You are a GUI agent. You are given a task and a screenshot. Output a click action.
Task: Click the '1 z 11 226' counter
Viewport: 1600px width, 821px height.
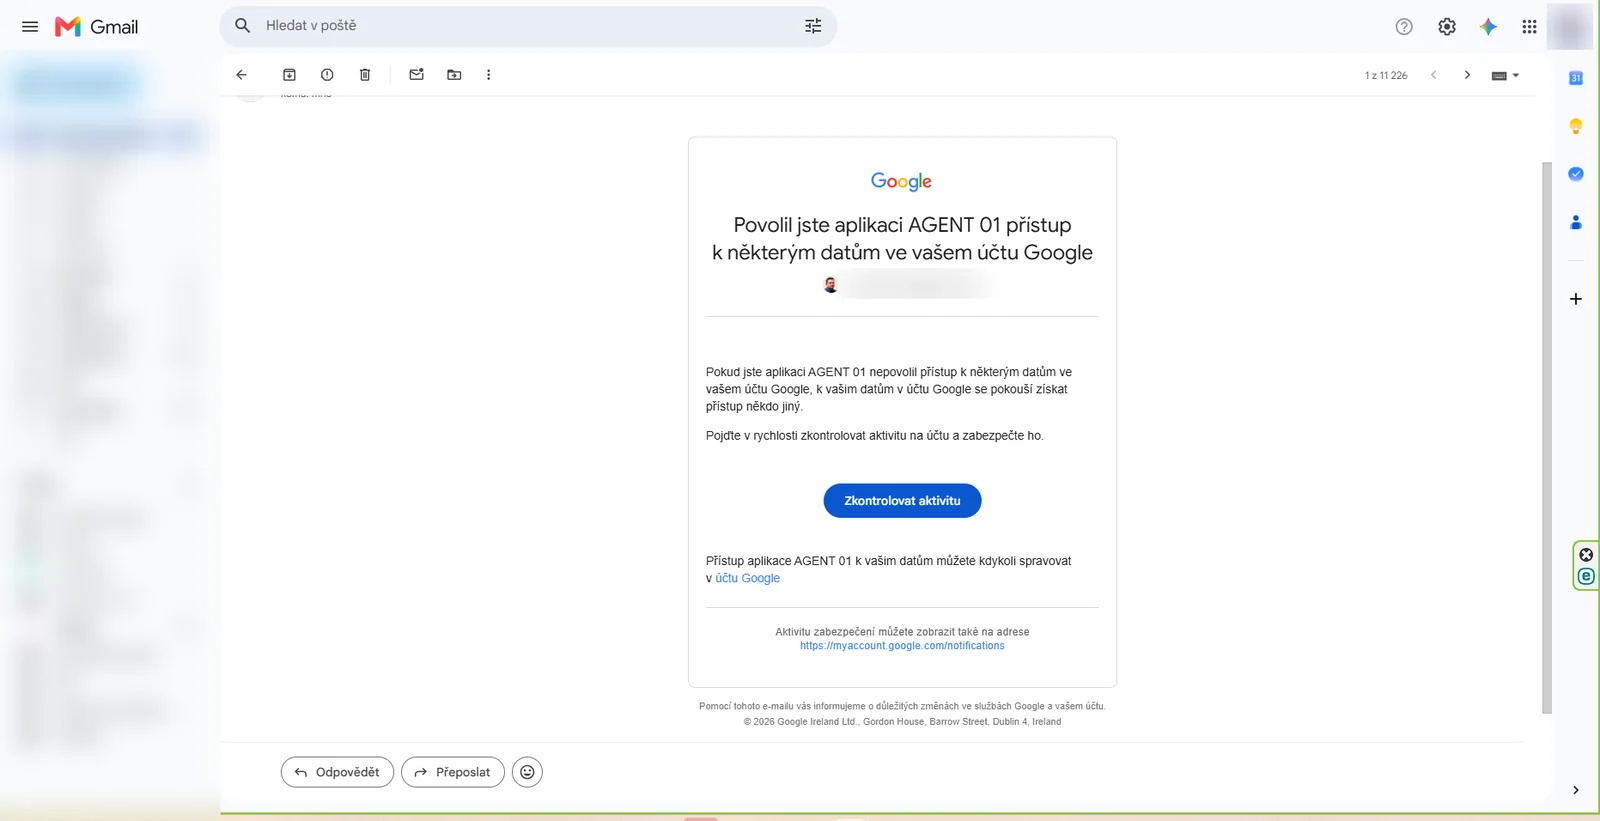tap(1386, 76)
